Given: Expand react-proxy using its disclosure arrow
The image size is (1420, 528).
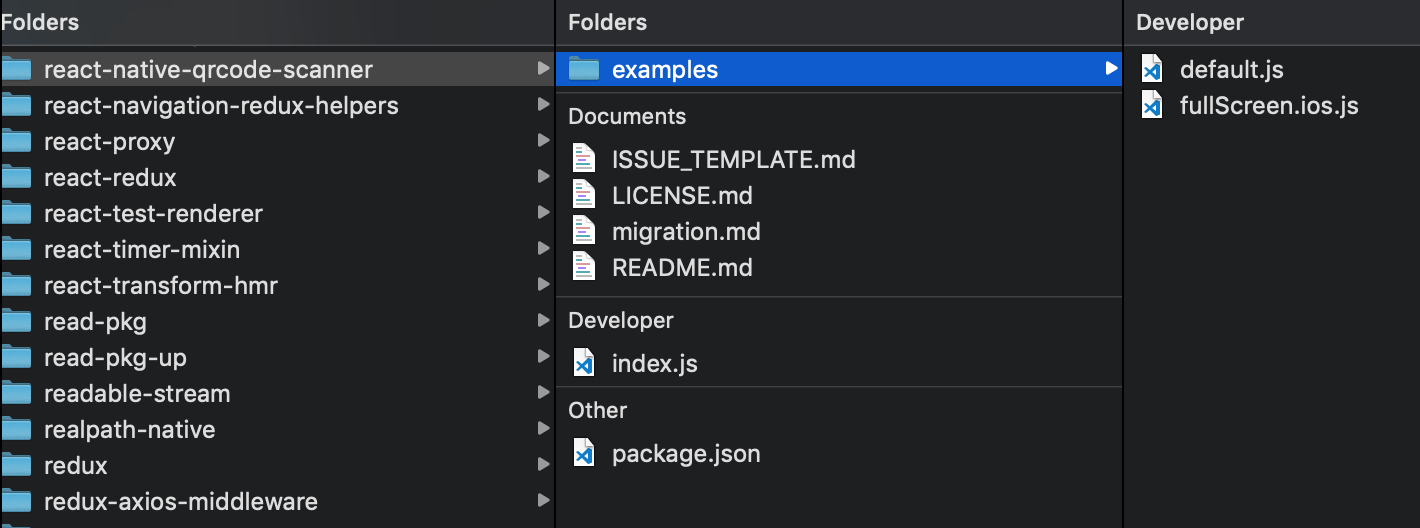Looking at the screenshot, I should 543,141.
